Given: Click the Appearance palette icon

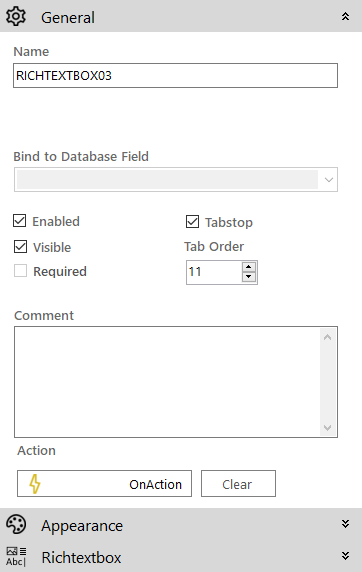Looking at the screenshot, I should 16,524.
